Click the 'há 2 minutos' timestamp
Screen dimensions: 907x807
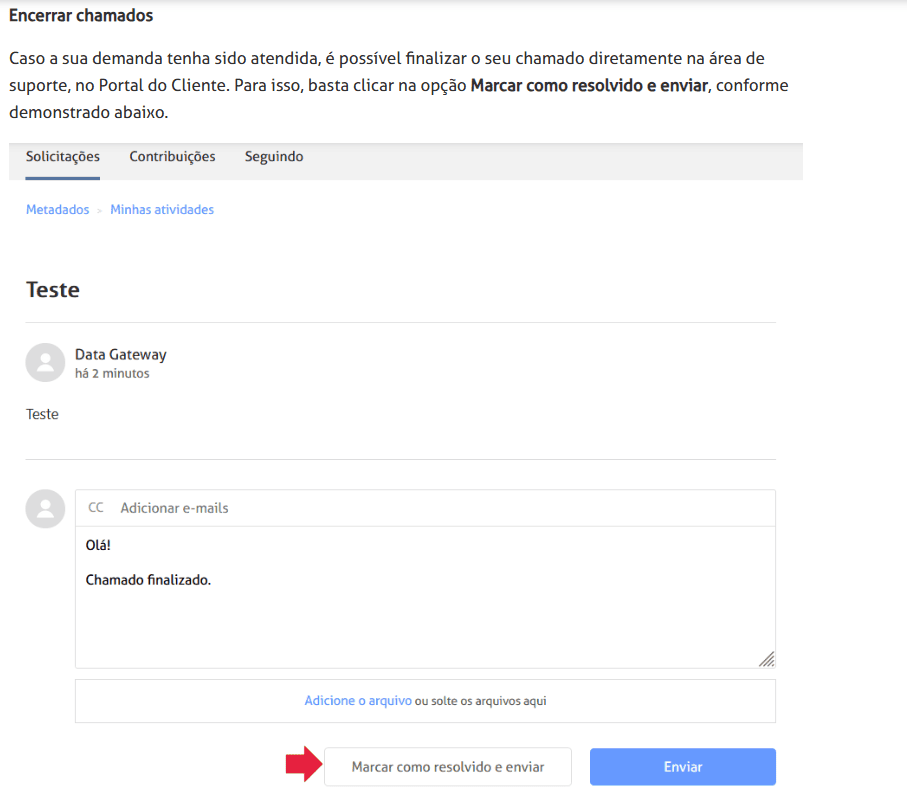point(112,374)
